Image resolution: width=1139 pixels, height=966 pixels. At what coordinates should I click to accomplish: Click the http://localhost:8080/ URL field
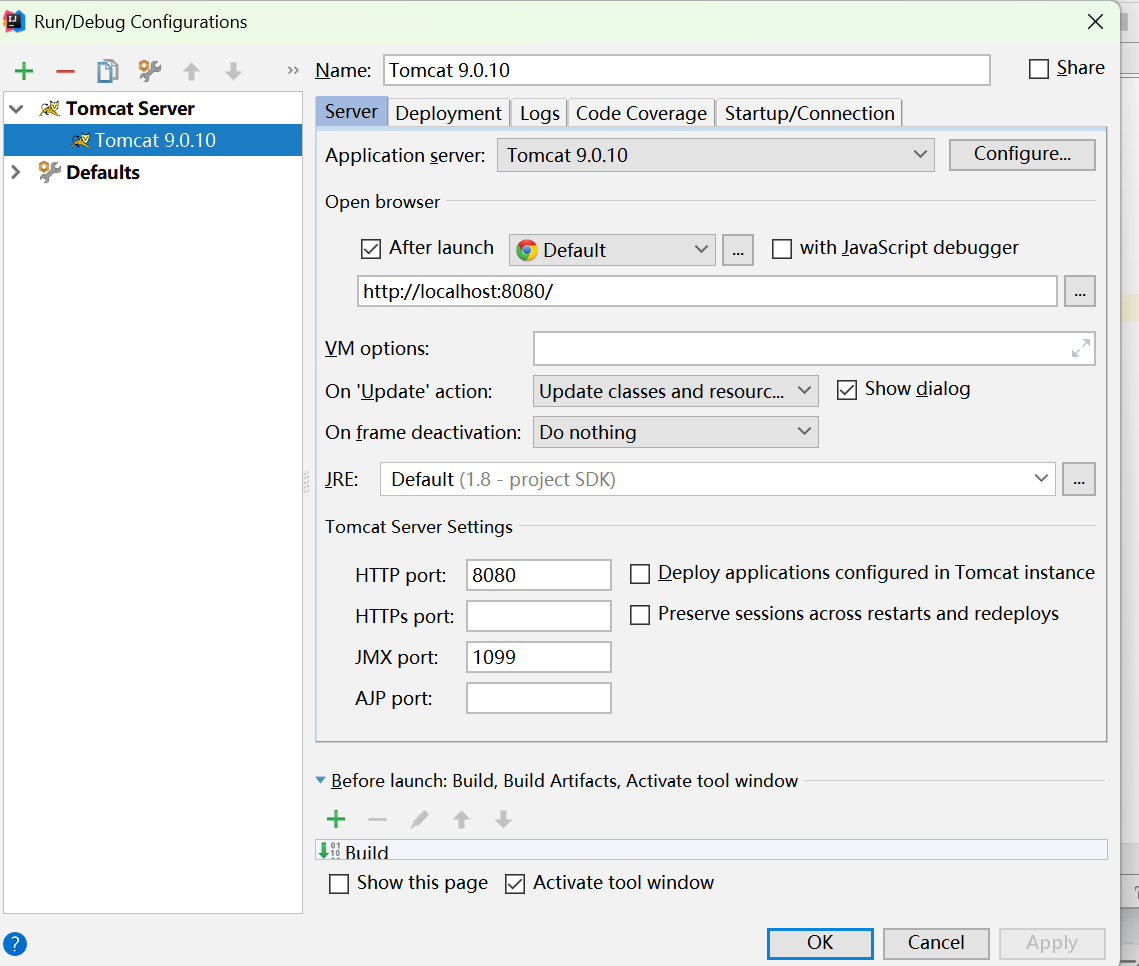tap(707, 291)
